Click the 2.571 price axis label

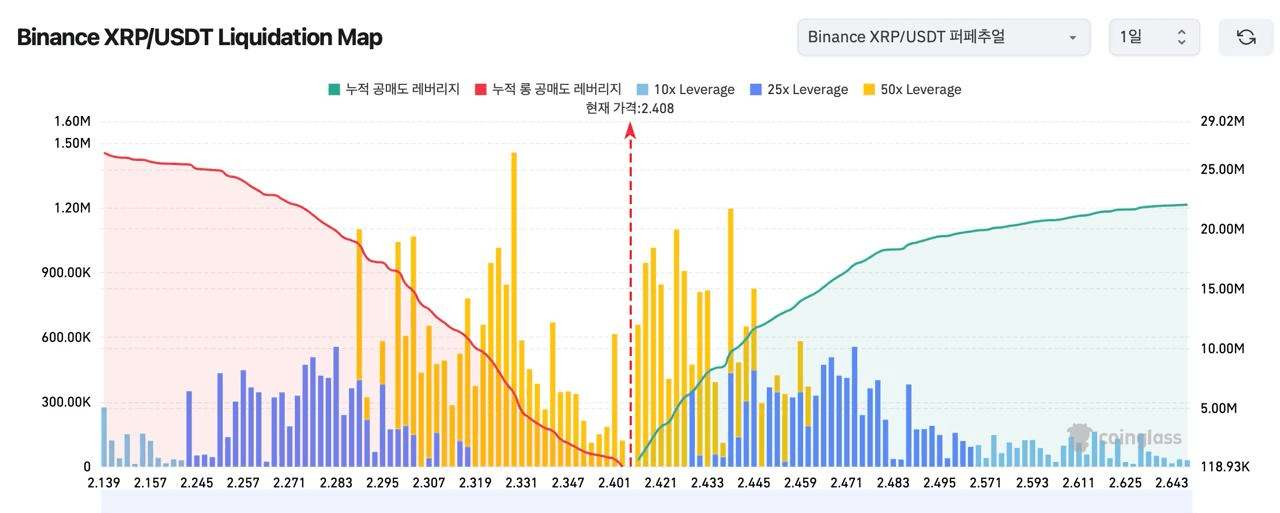985,483
